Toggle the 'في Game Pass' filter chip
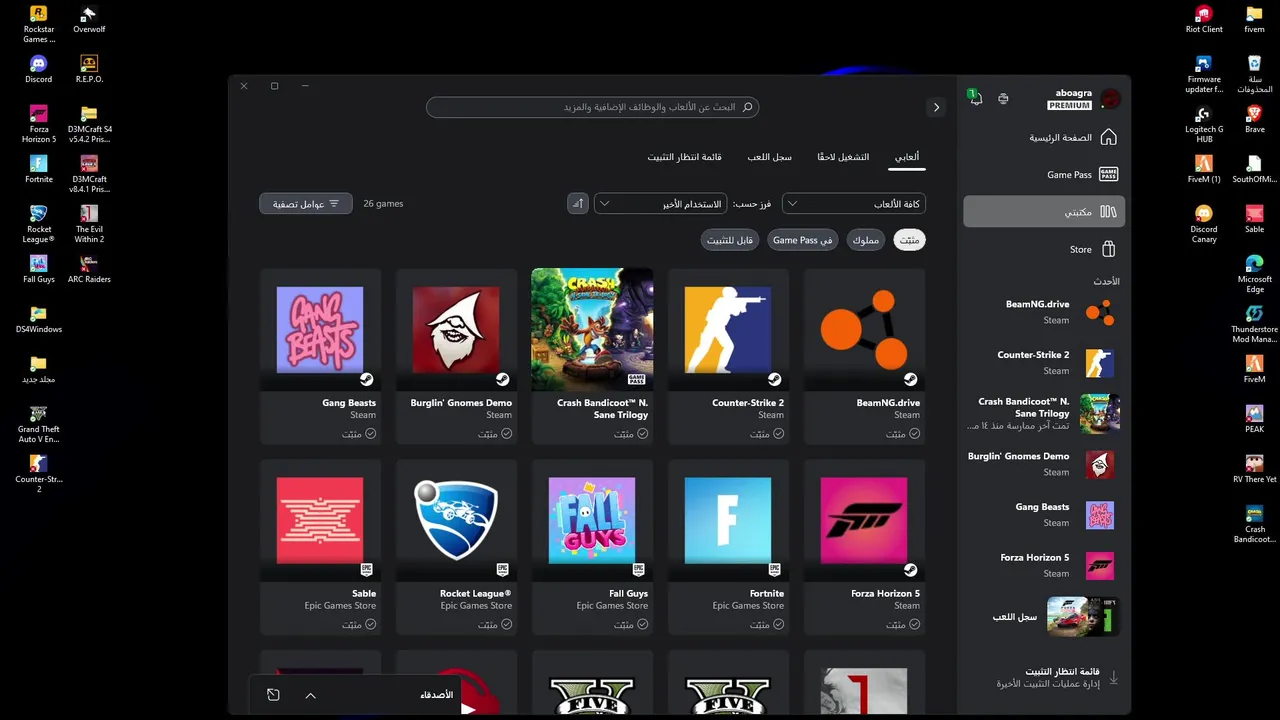 [x=803, y=240]
